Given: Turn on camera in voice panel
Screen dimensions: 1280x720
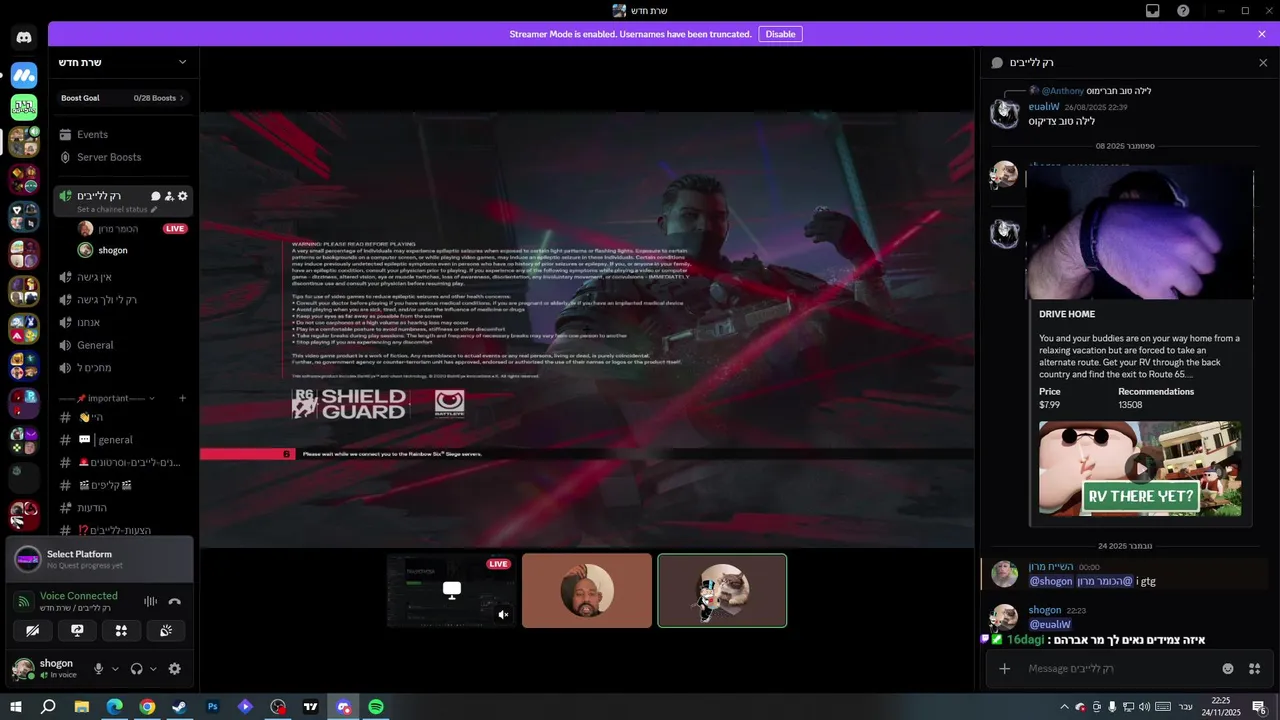Looking at the screenshot, I should click(33, 631).
